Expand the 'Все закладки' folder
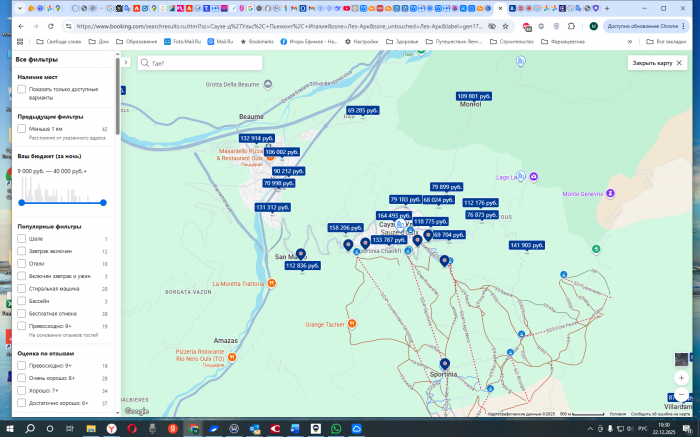700x437 pixels. (x=669, y=41)
